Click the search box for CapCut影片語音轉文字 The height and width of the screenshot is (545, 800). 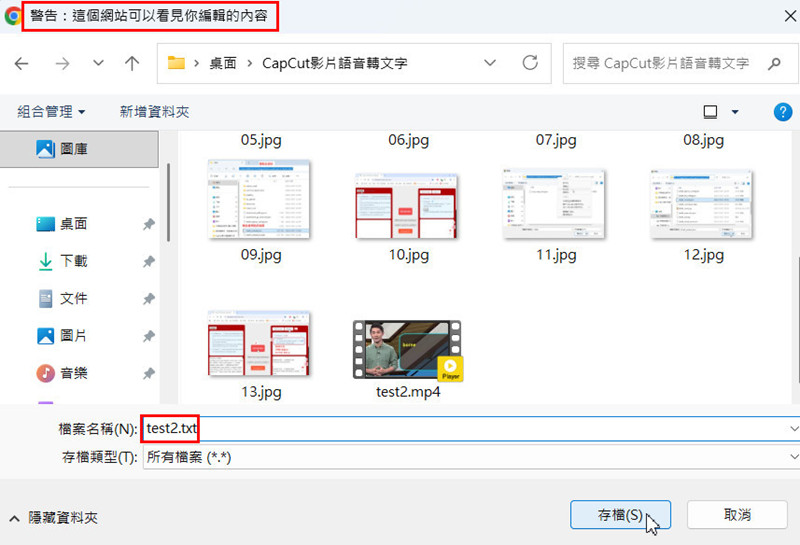coord(660,63)
